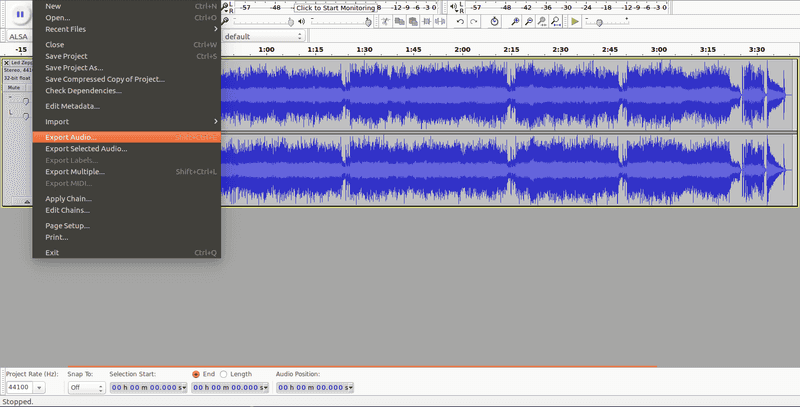Image resolution: width=800 pixels, height=407 pixels.
Task: Select the Length radio button
Action: 223,374
